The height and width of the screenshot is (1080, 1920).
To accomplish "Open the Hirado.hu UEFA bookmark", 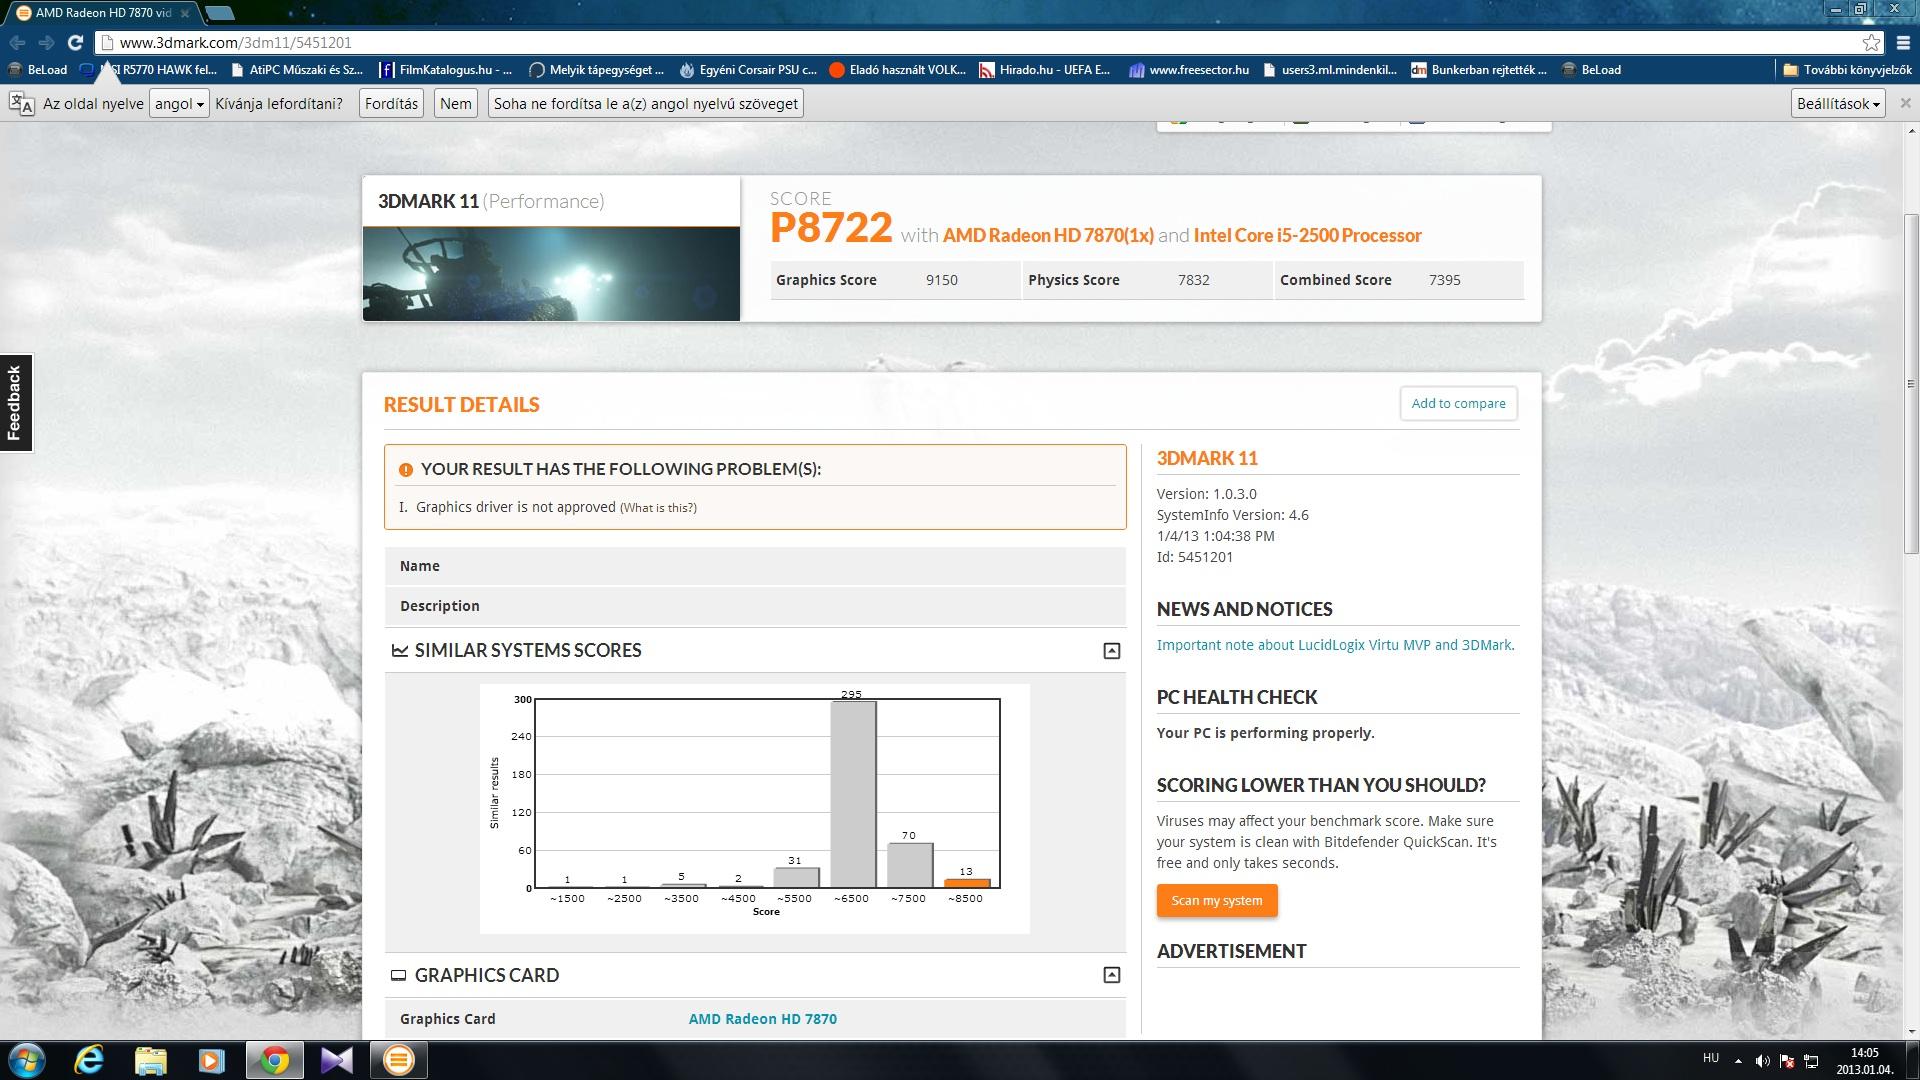I will [1045, 70].
